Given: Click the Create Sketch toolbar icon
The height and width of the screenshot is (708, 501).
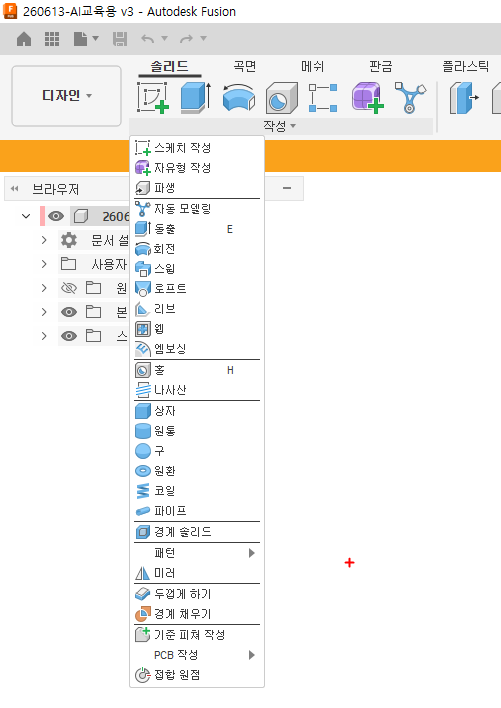Looking at the screenshot, I should point(153,97).
